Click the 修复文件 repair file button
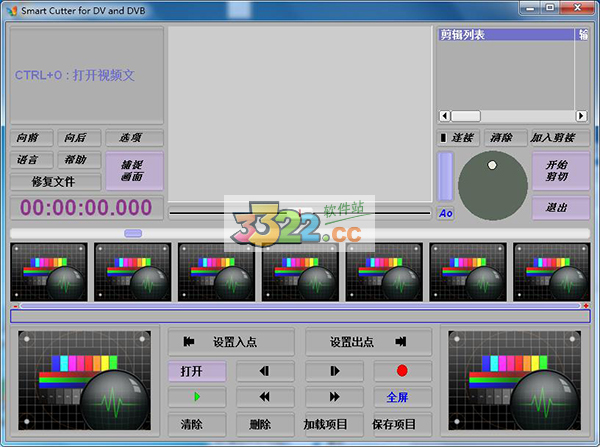Screen dimensions: 600x447 pos(55,182)
